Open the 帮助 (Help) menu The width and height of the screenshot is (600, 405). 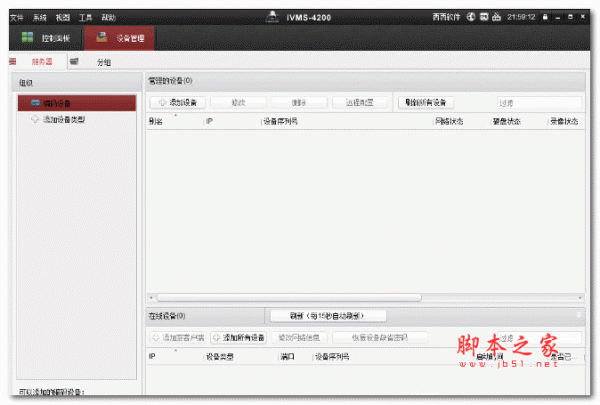(x=108, y=18)
